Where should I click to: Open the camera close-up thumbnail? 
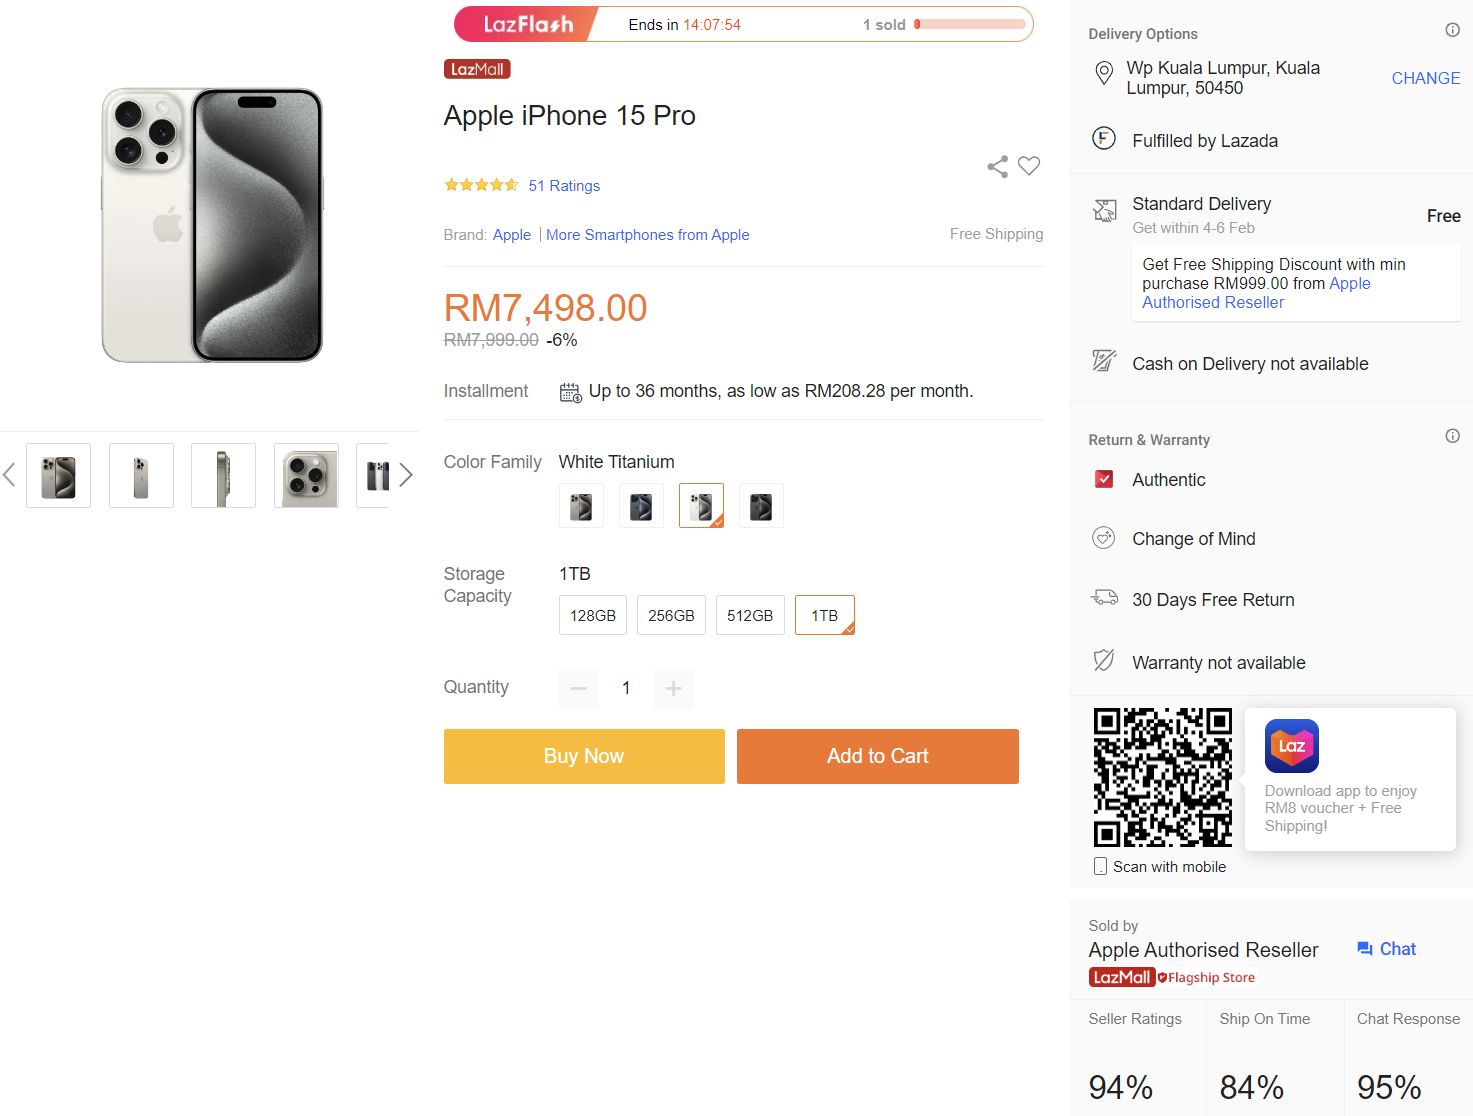coord(305,475)
